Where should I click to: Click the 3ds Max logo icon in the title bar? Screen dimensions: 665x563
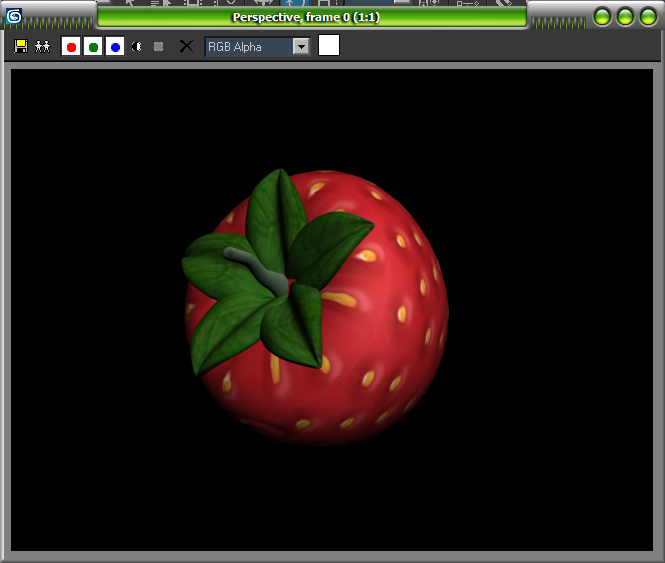click(14, 16)
